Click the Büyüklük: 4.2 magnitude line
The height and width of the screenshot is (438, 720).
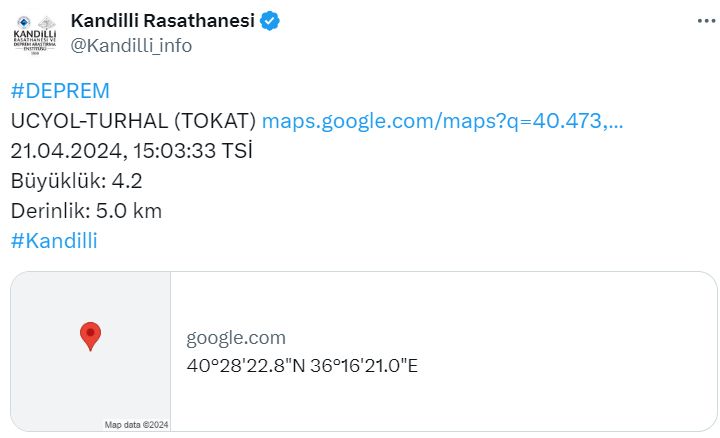[76, 181]
